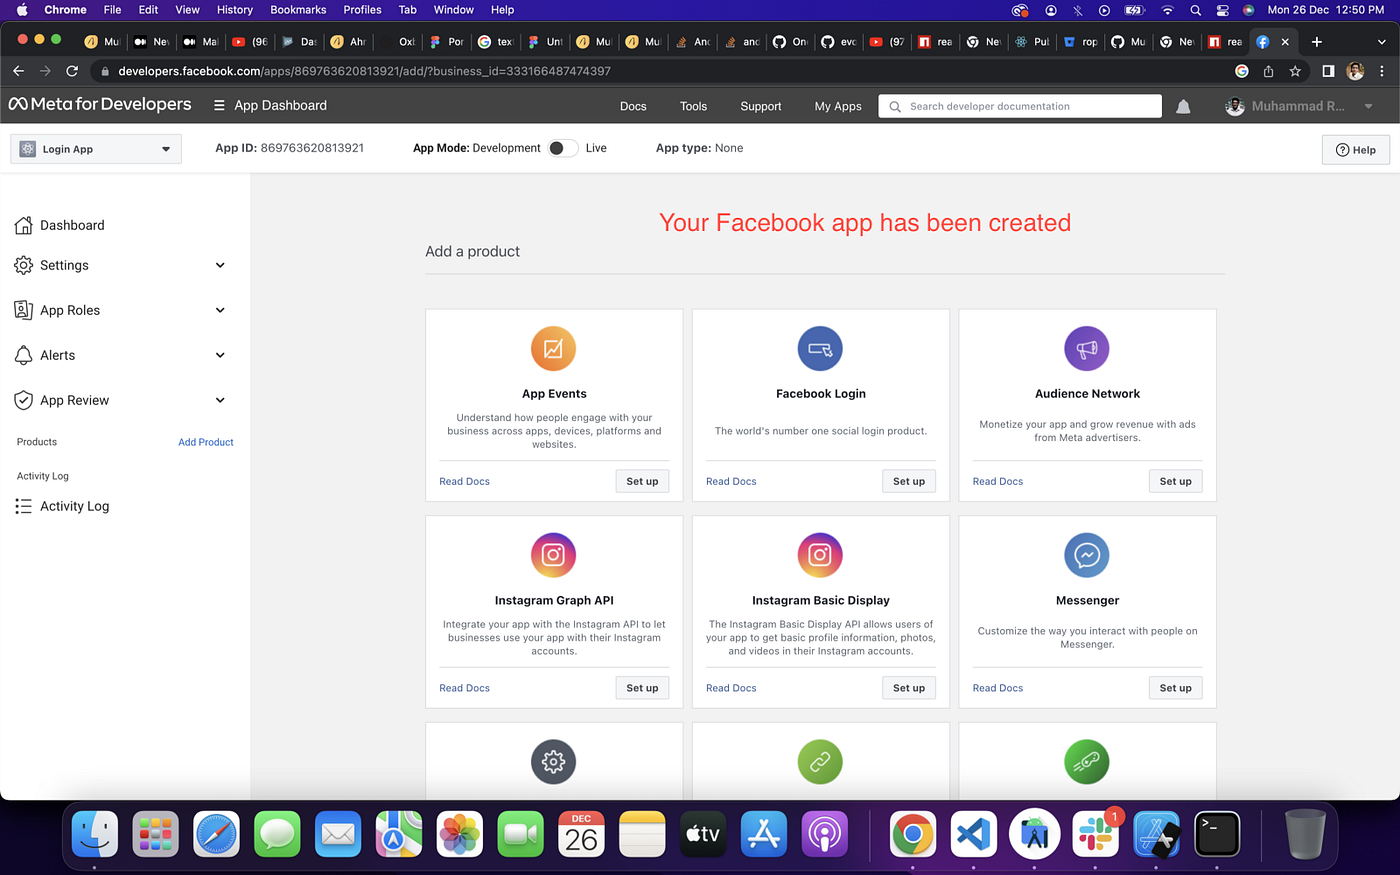Expand the App Review sidebar section
The image size is (1400, 875).
pos(220,400)
